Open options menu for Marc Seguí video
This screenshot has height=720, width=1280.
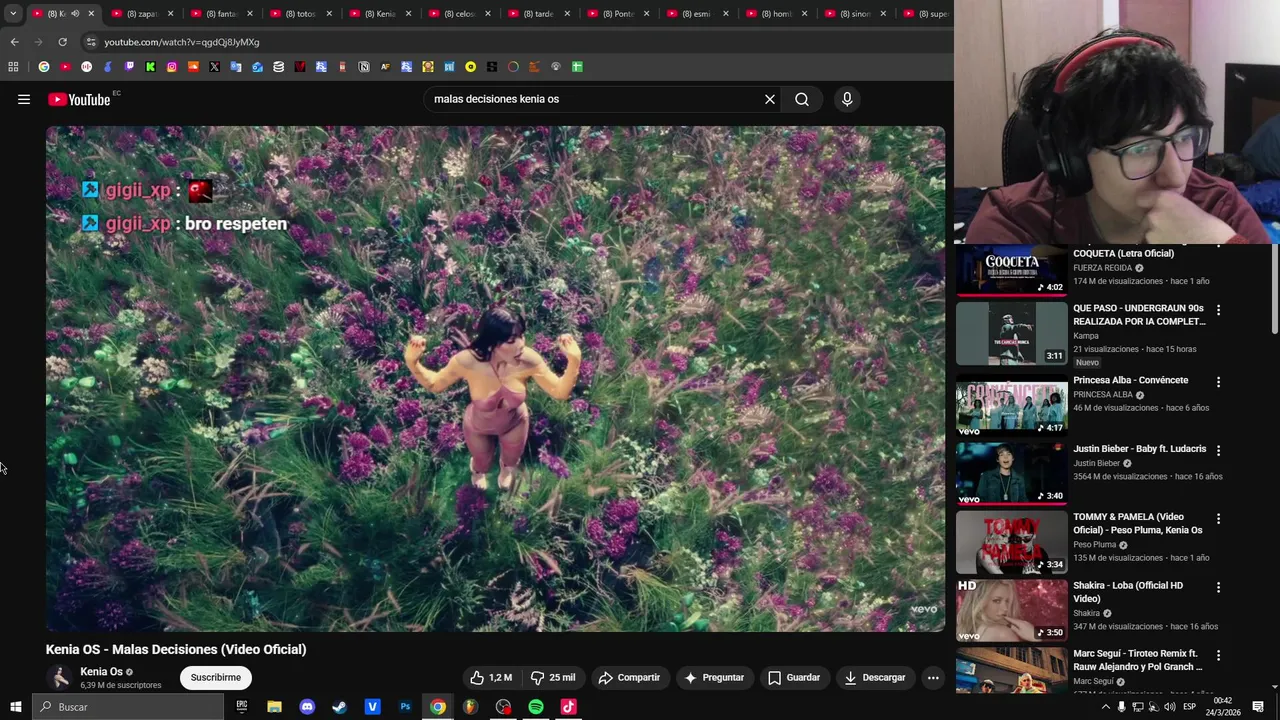tap(1218, 656)
